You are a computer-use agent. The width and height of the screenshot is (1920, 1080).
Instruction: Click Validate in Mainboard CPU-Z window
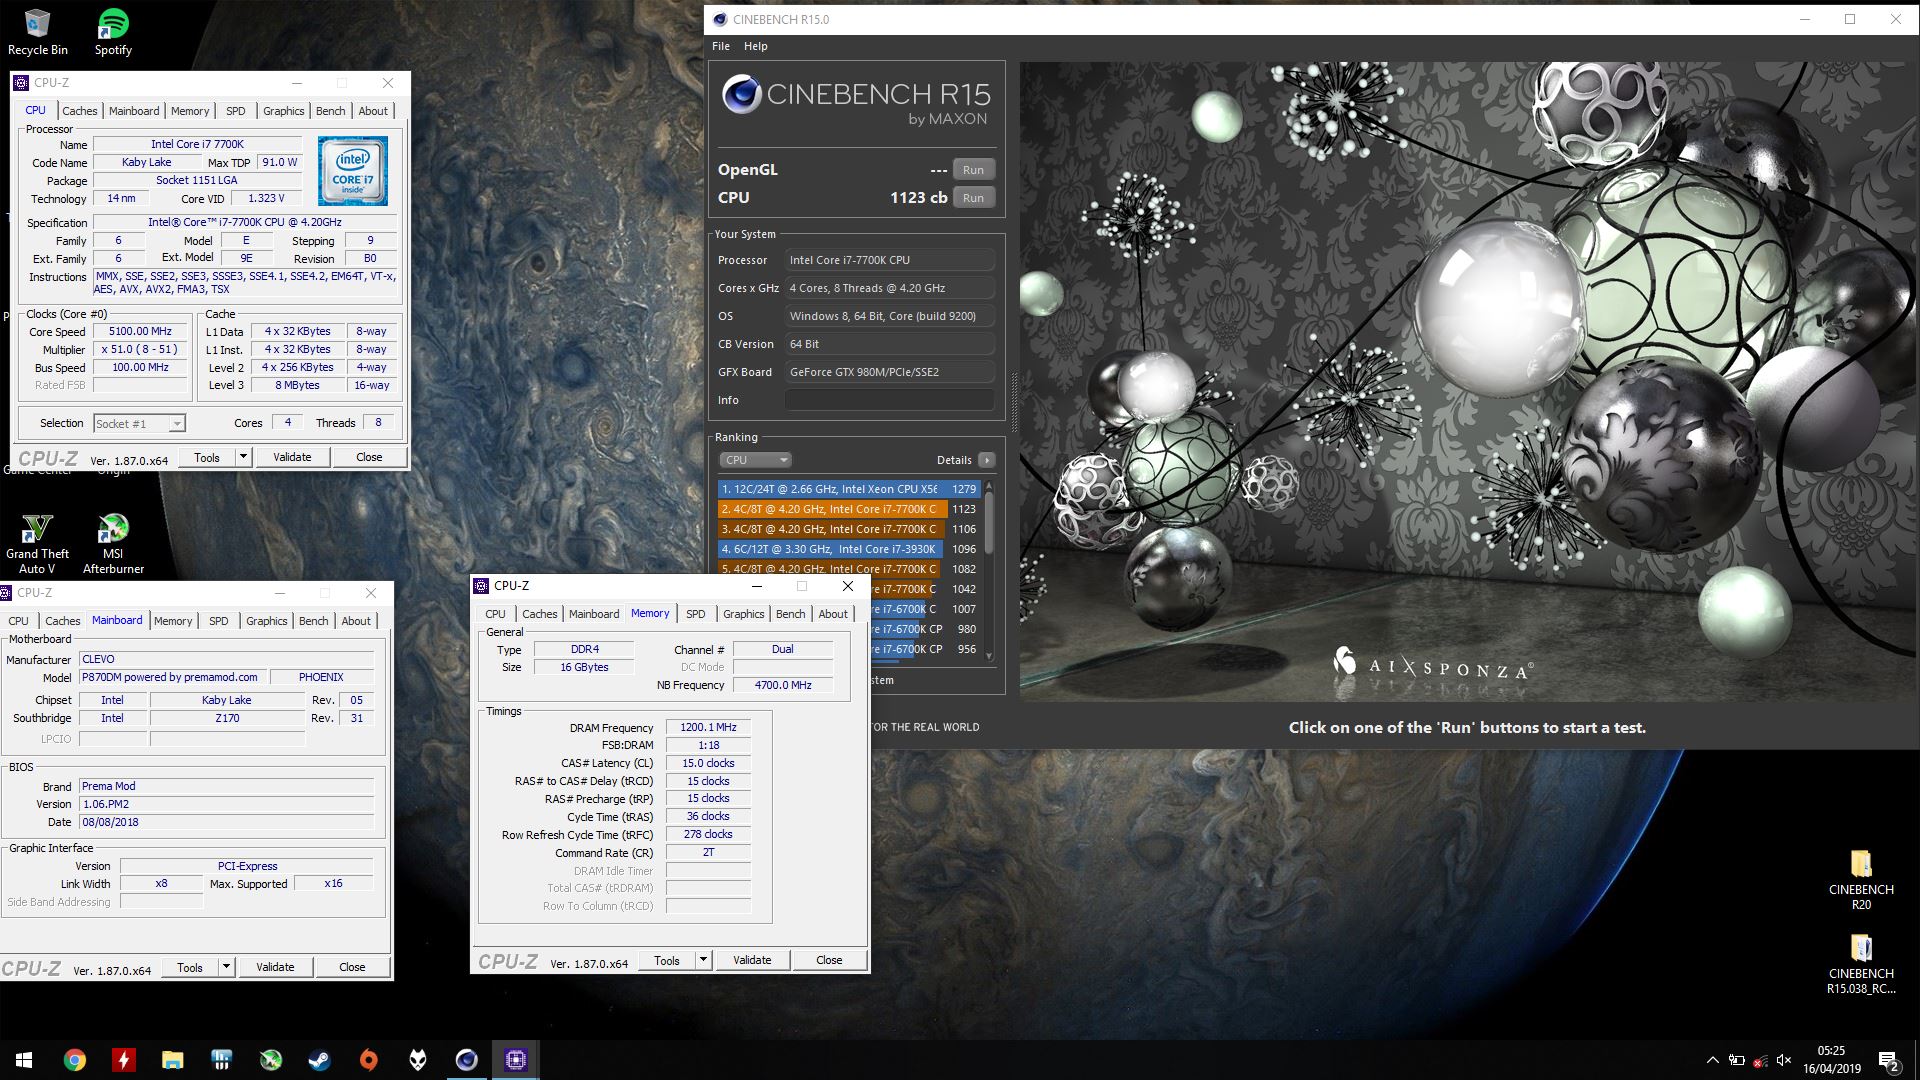[275, 967]
